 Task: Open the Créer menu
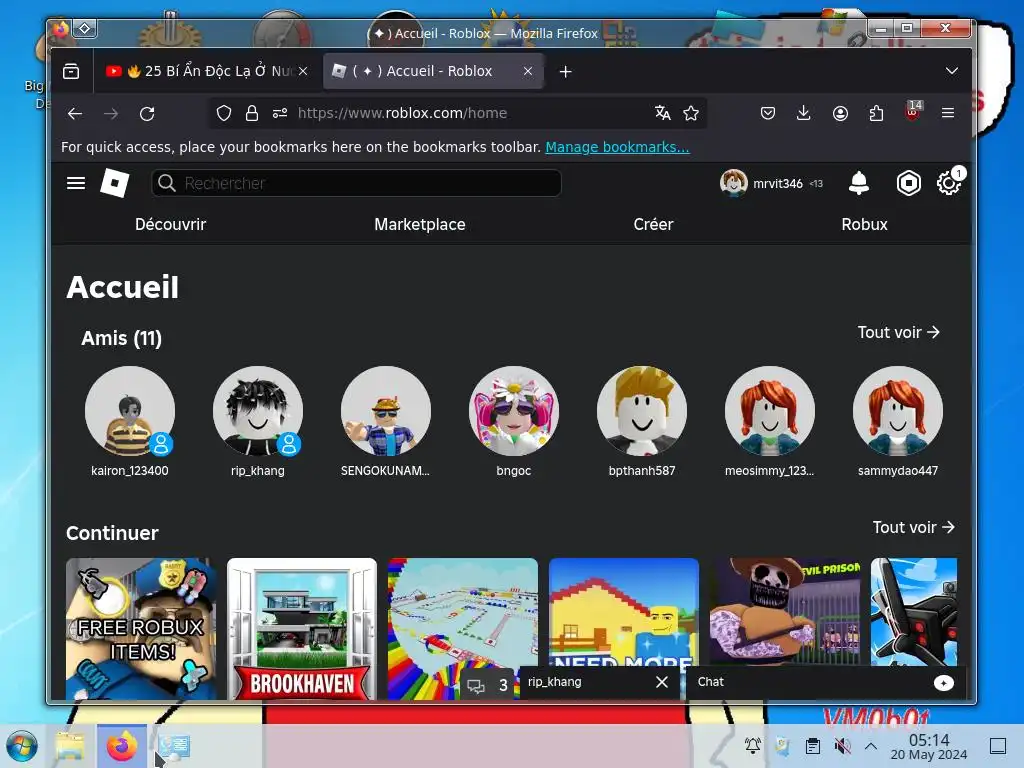[x=653, y=225]
